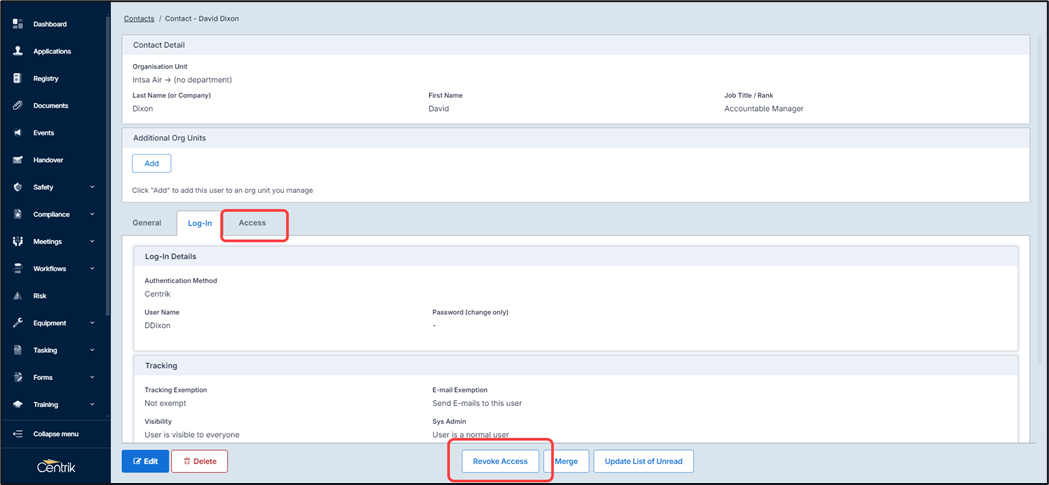1049x485 pixels.
Task: Click authentication method value Centrik
Action: [157, 293]
